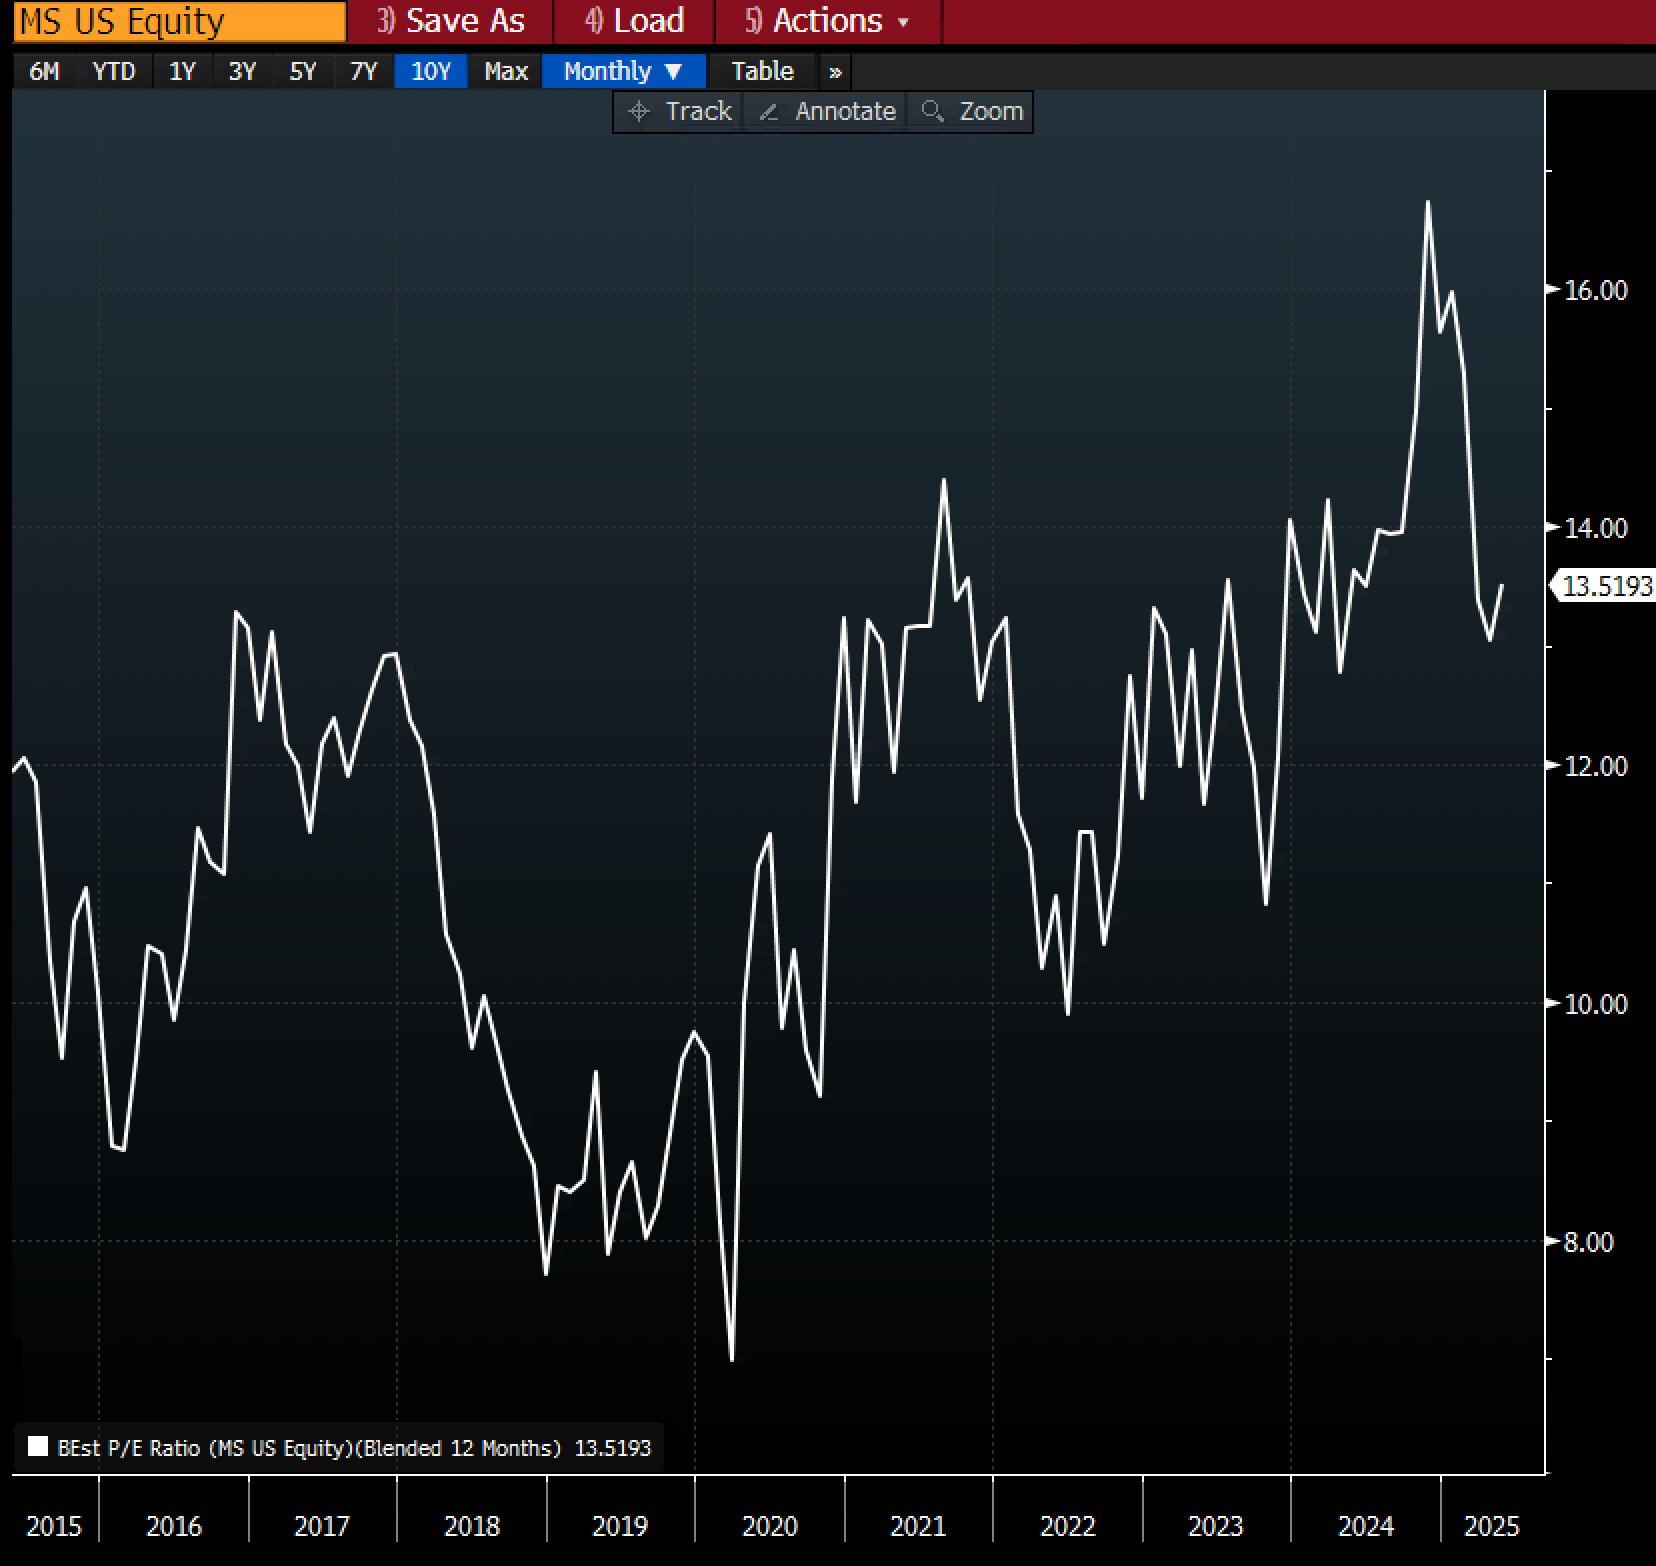Click the 2020 x-axis label
The width and height of the screenshot is (1656, 1566).
click(x=770, y=1526)
